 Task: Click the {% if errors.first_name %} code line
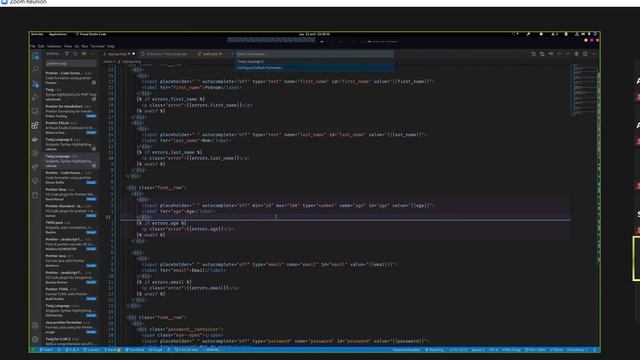171,99
